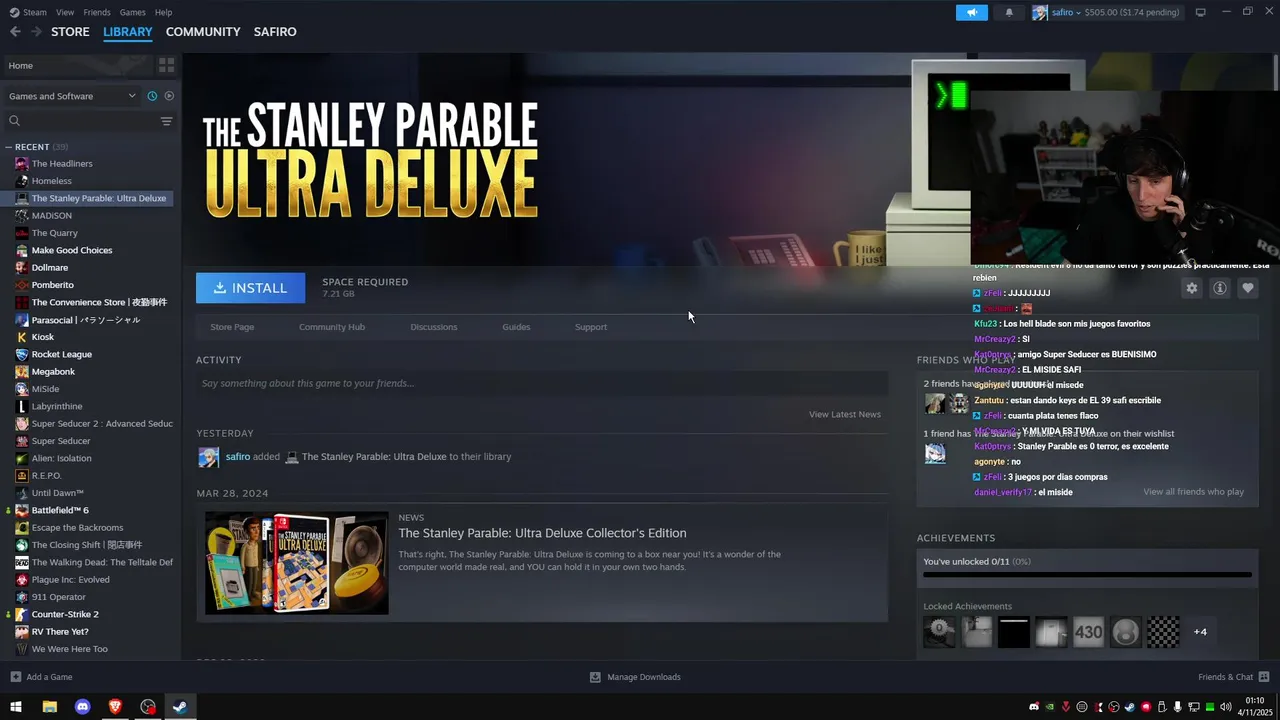Click the activity comment input field
The image size is (1280, 720).
pyautogui.click(x=542, y=383)
